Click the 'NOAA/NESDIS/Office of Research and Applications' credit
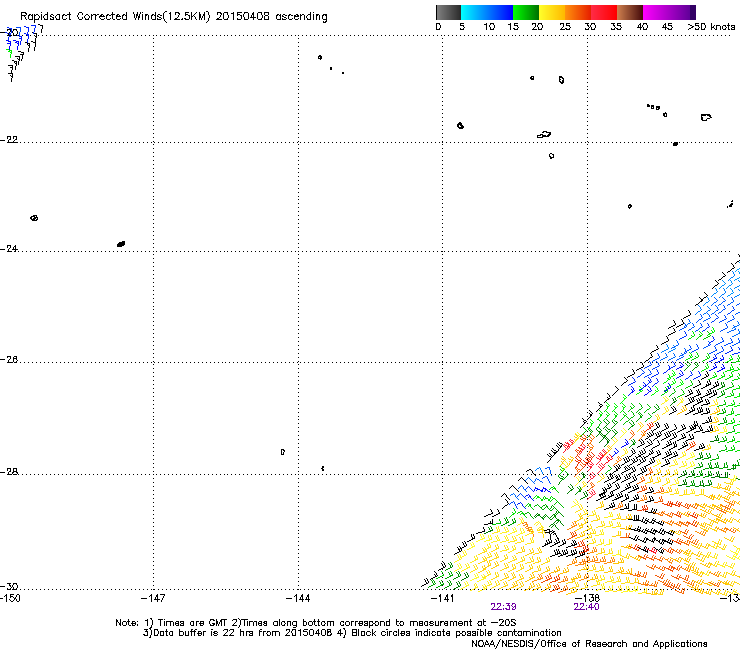Screen dimensions: 740x650 (x=589, y=644)
